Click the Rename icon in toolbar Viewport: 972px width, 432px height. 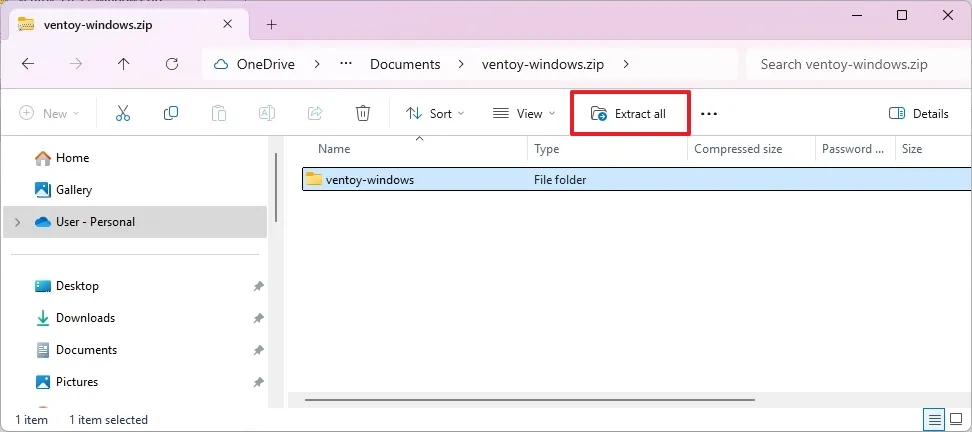(267, 113)
